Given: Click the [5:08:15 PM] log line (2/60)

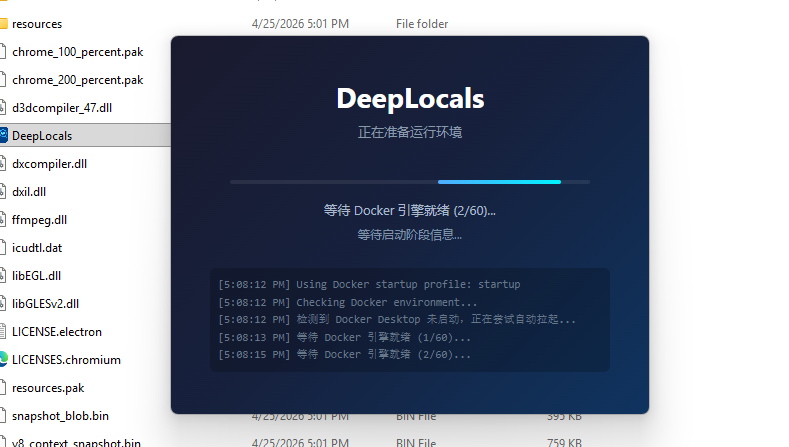Looking at the screenshot, I should (x=345, y=354).
